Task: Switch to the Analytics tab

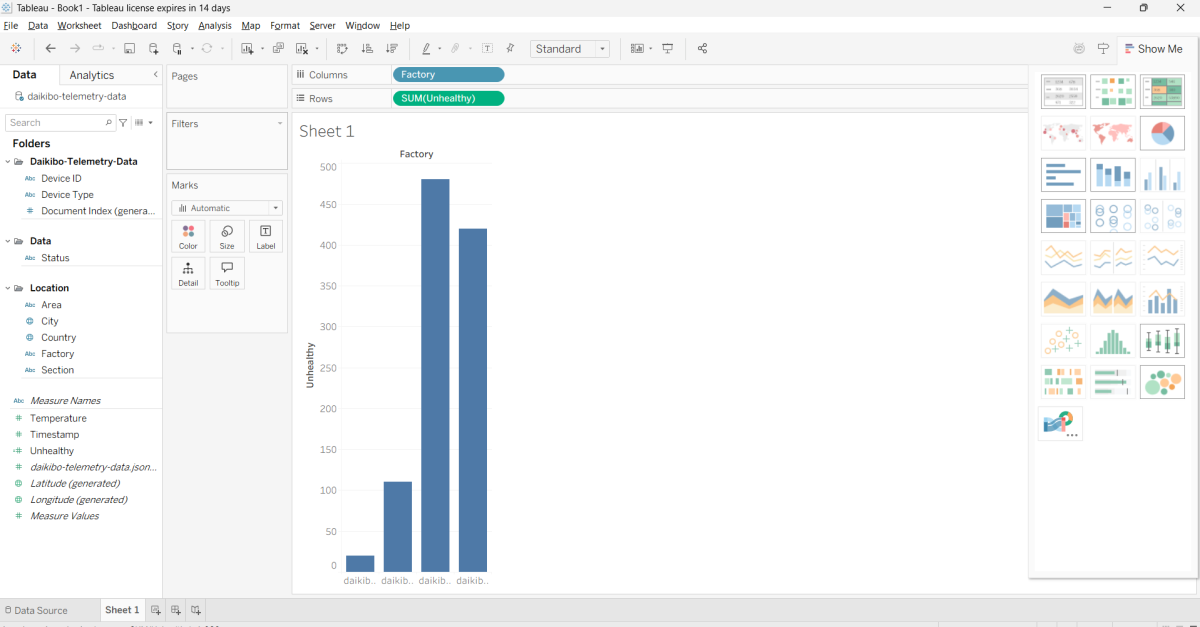Action: (x=92, y=75)
